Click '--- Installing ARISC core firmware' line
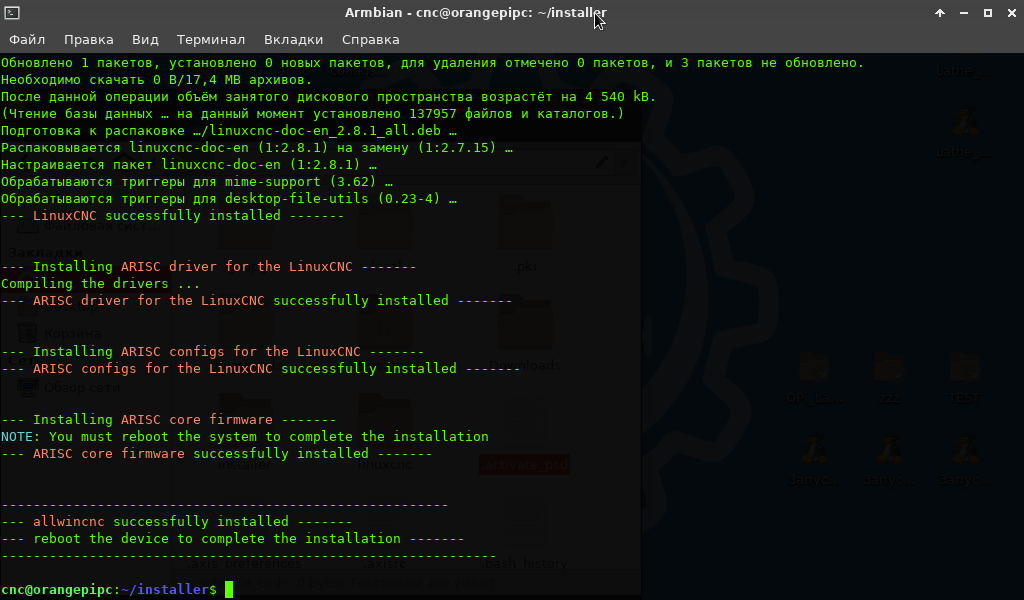 (168, 419)
